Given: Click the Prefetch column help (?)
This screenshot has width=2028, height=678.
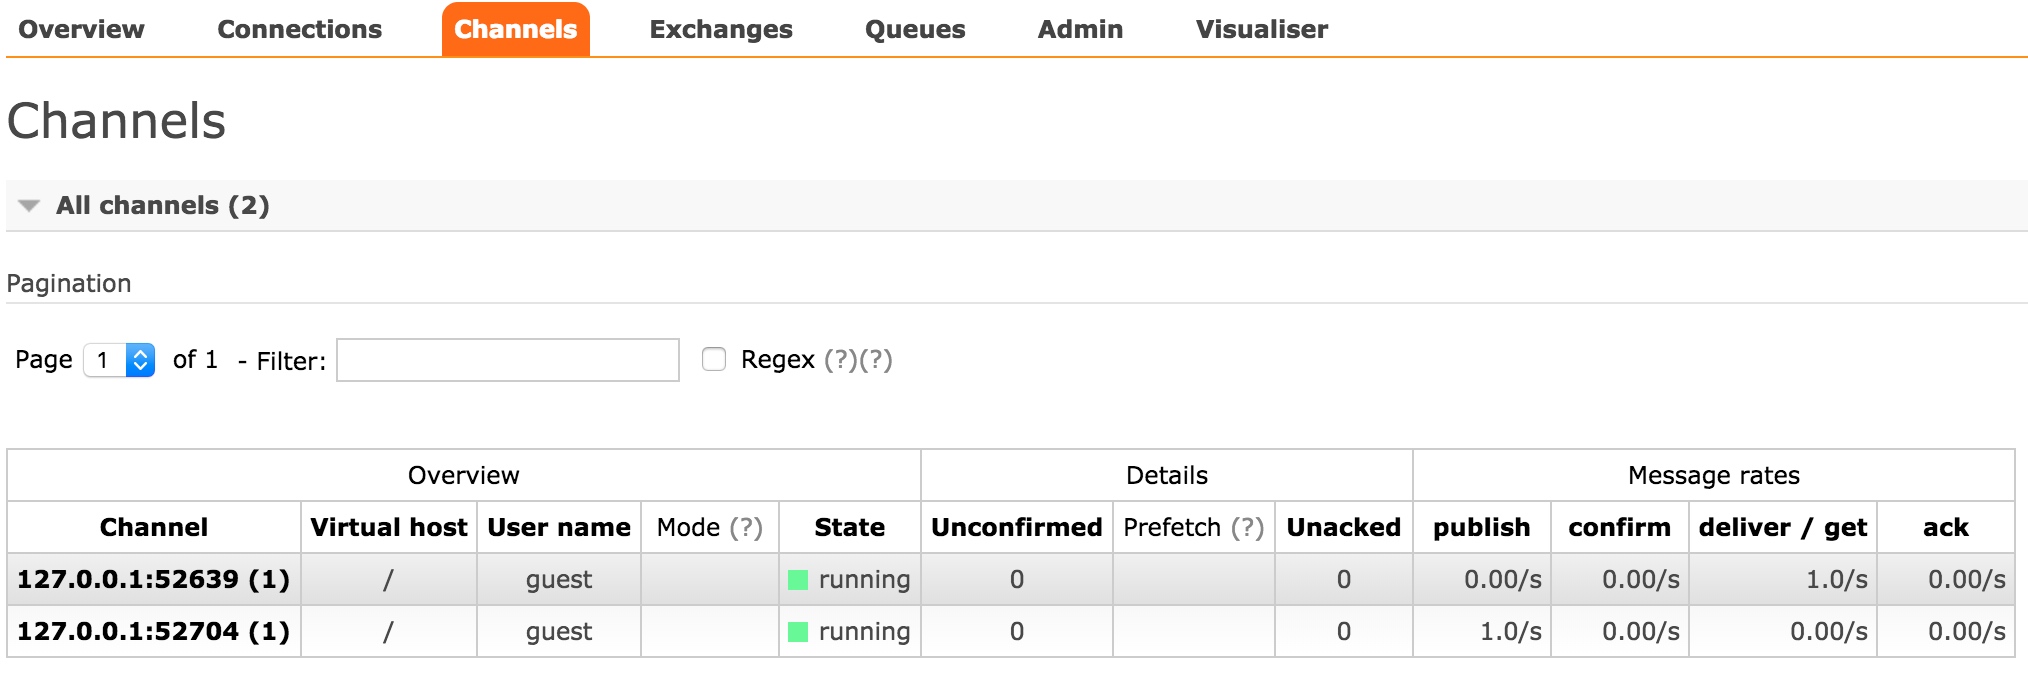Looking at the screenshot, I should click(1248, 527).
